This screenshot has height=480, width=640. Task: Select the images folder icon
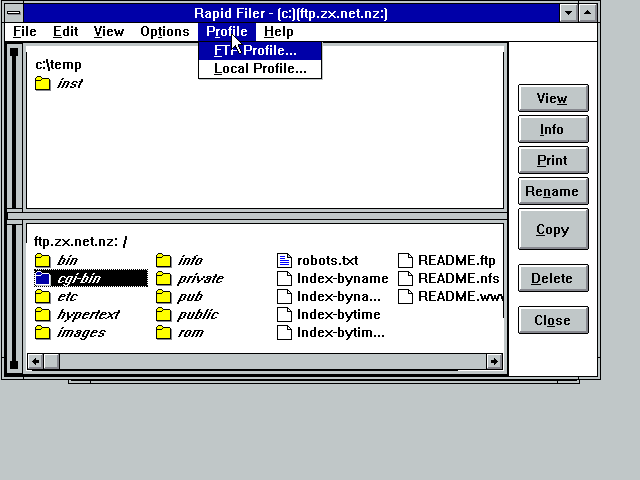42,333
